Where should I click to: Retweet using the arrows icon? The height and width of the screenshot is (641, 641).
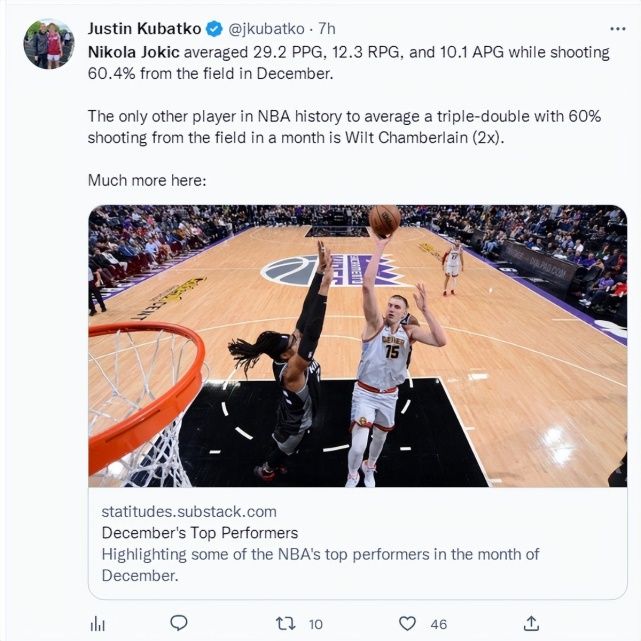[x=285, y=623]
